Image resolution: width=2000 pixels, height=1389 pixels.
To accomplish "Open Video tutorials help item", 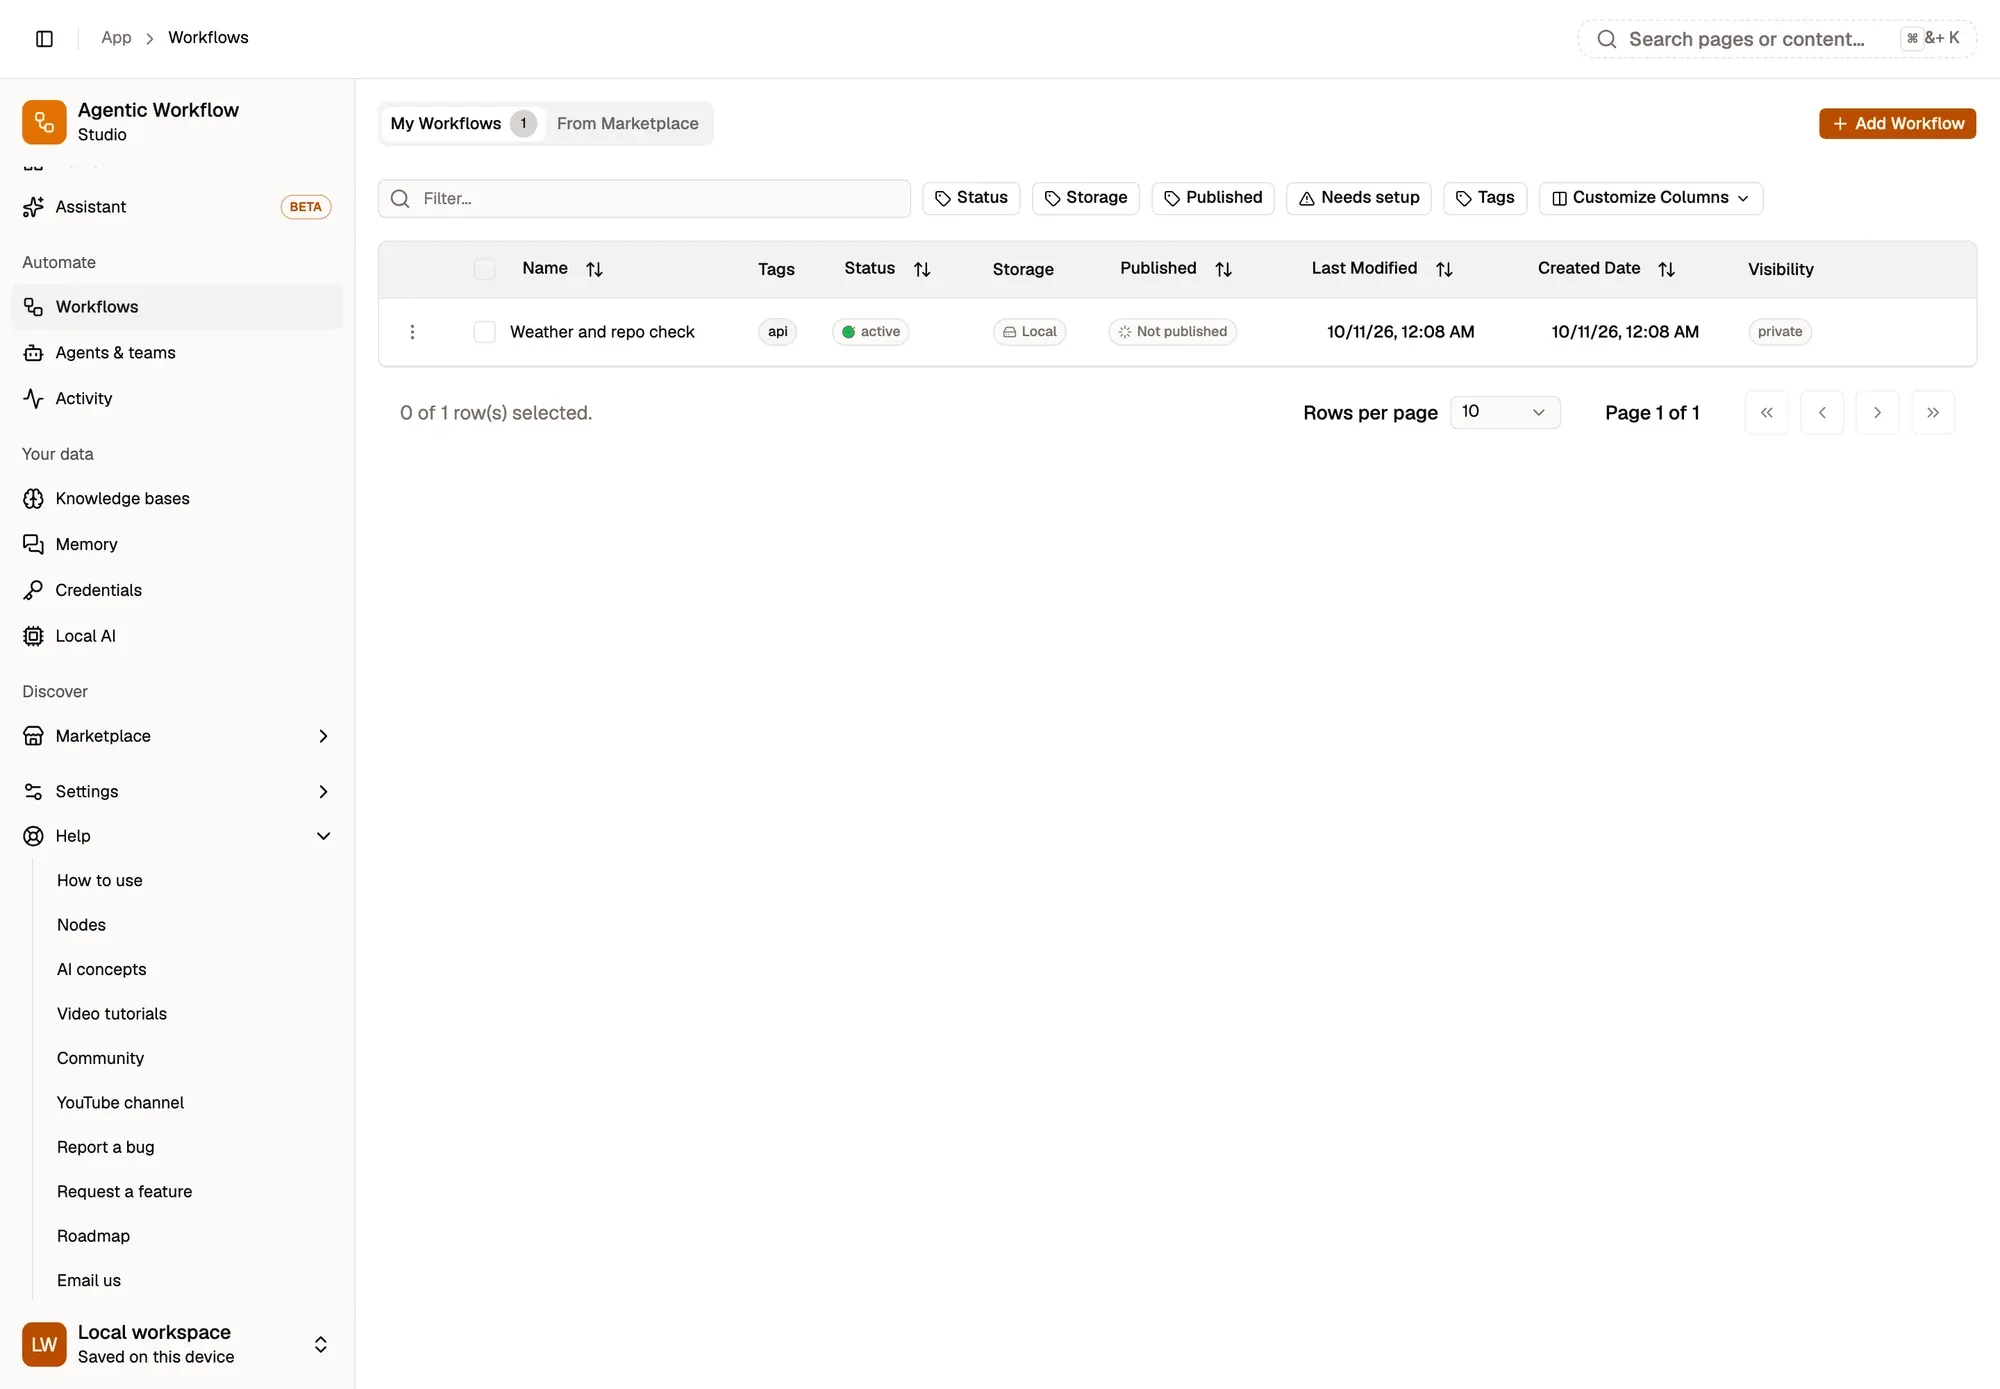I will coord(112,1014).
